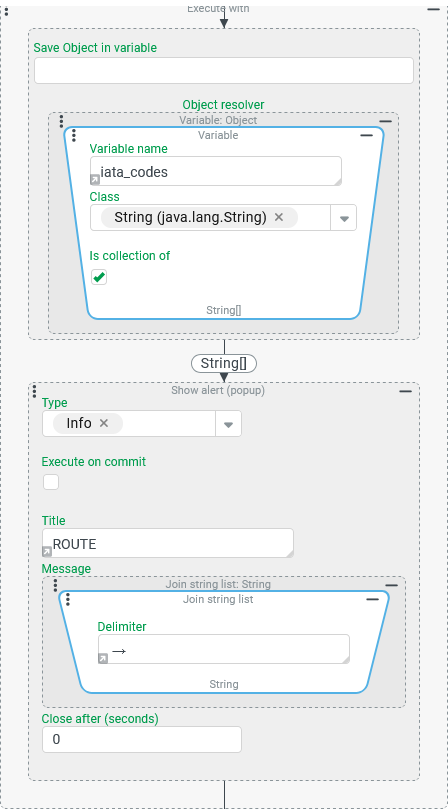Open kebab menu of Variable: Object container
The height and width of the screenshot is (809, 448).
click(61, 121)
